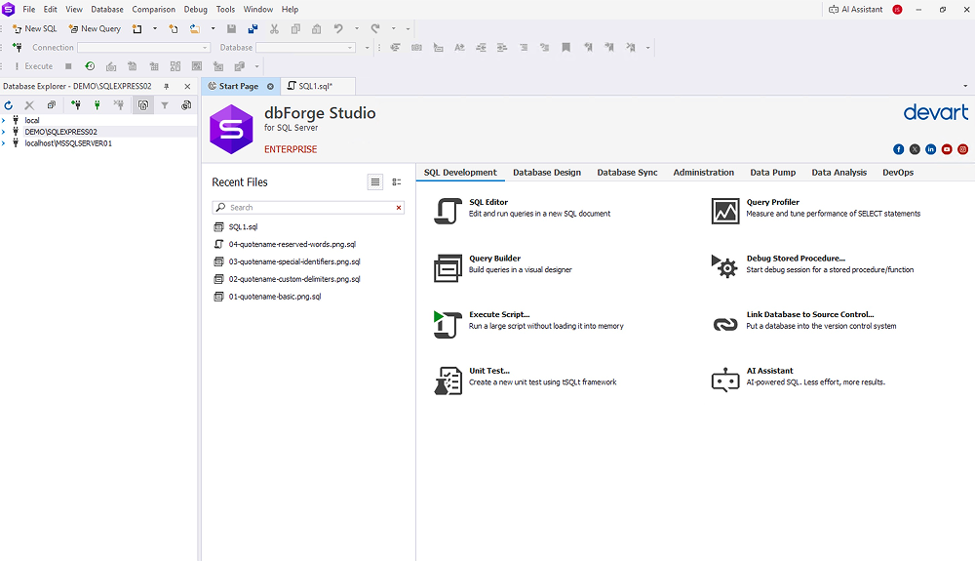Click the Stop execution square icon
Screen dimensions: 977x562
[69, 66]
